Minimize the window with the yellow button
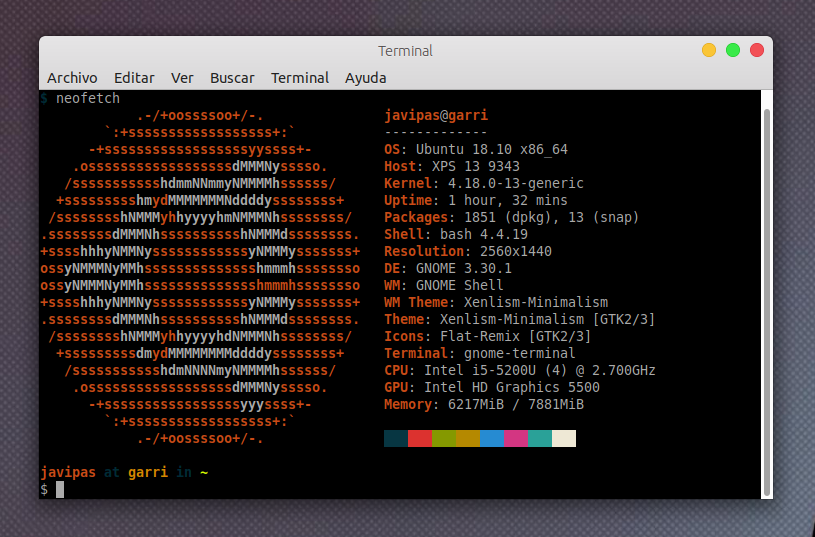The height and width of the screenshot is (537, 815). click(709, 50)
